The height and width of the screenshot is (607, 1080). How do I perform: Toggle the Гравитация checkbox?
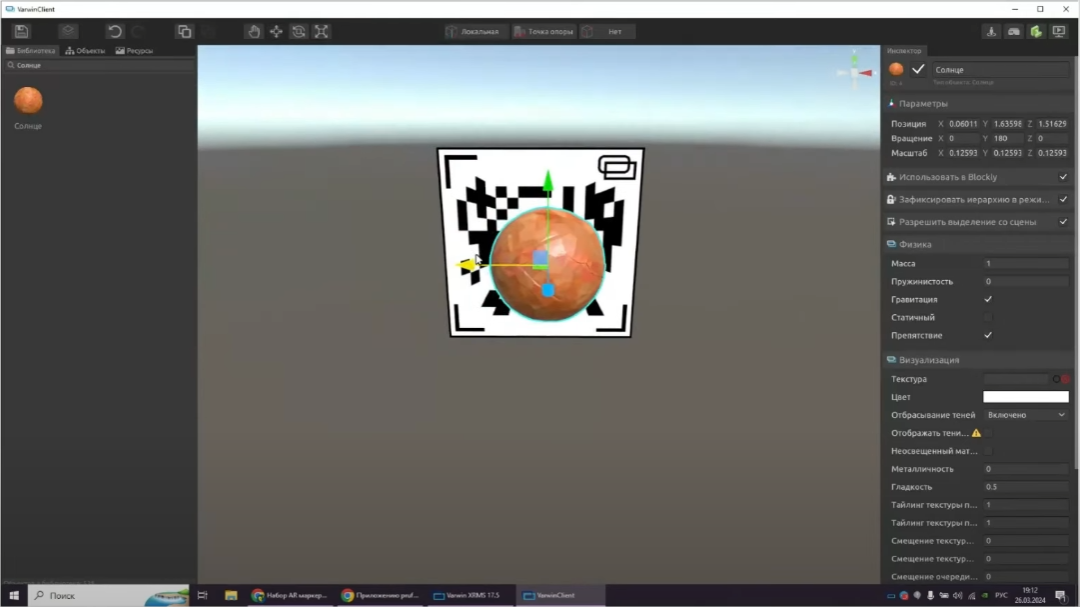(x=988, y=299)
